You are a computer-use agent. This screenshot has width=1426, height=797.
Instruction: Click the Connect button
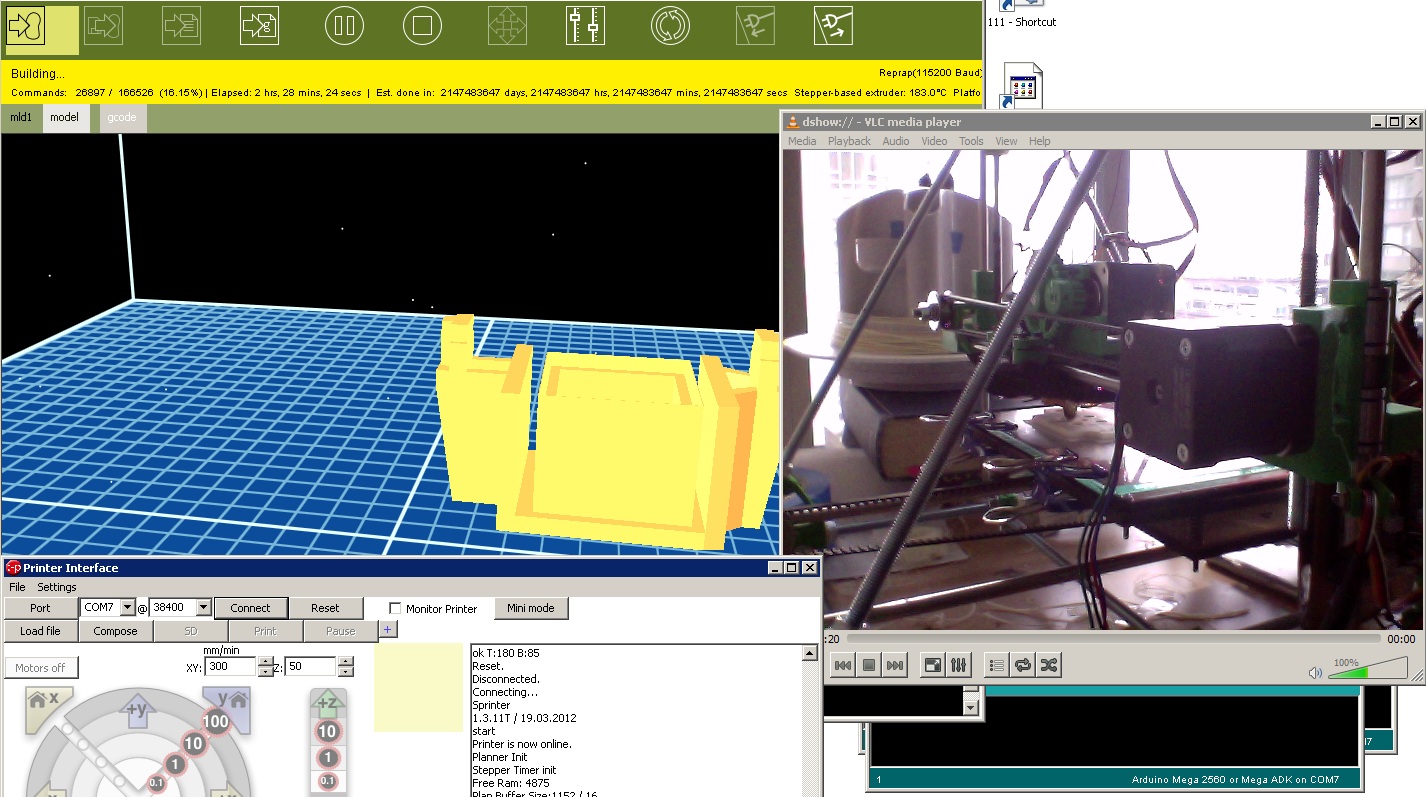(250, 608)
